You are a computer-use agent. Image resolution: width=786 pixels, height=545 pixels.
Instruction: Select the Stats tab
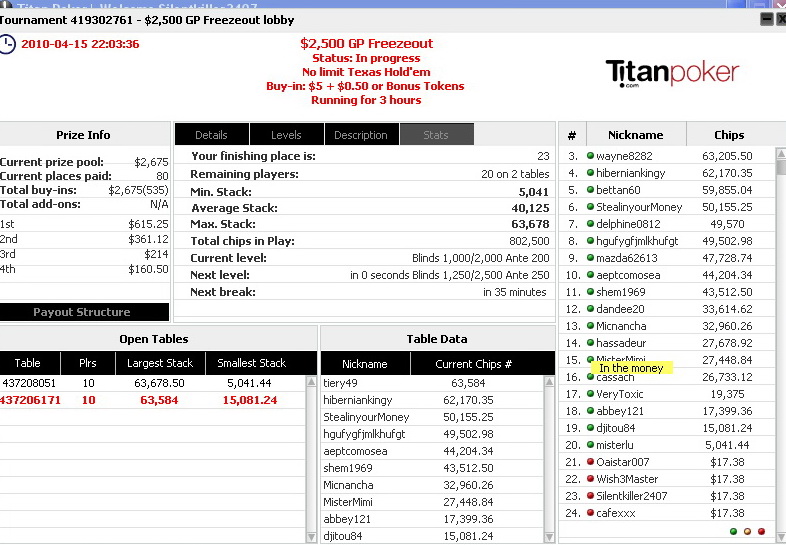436,135
